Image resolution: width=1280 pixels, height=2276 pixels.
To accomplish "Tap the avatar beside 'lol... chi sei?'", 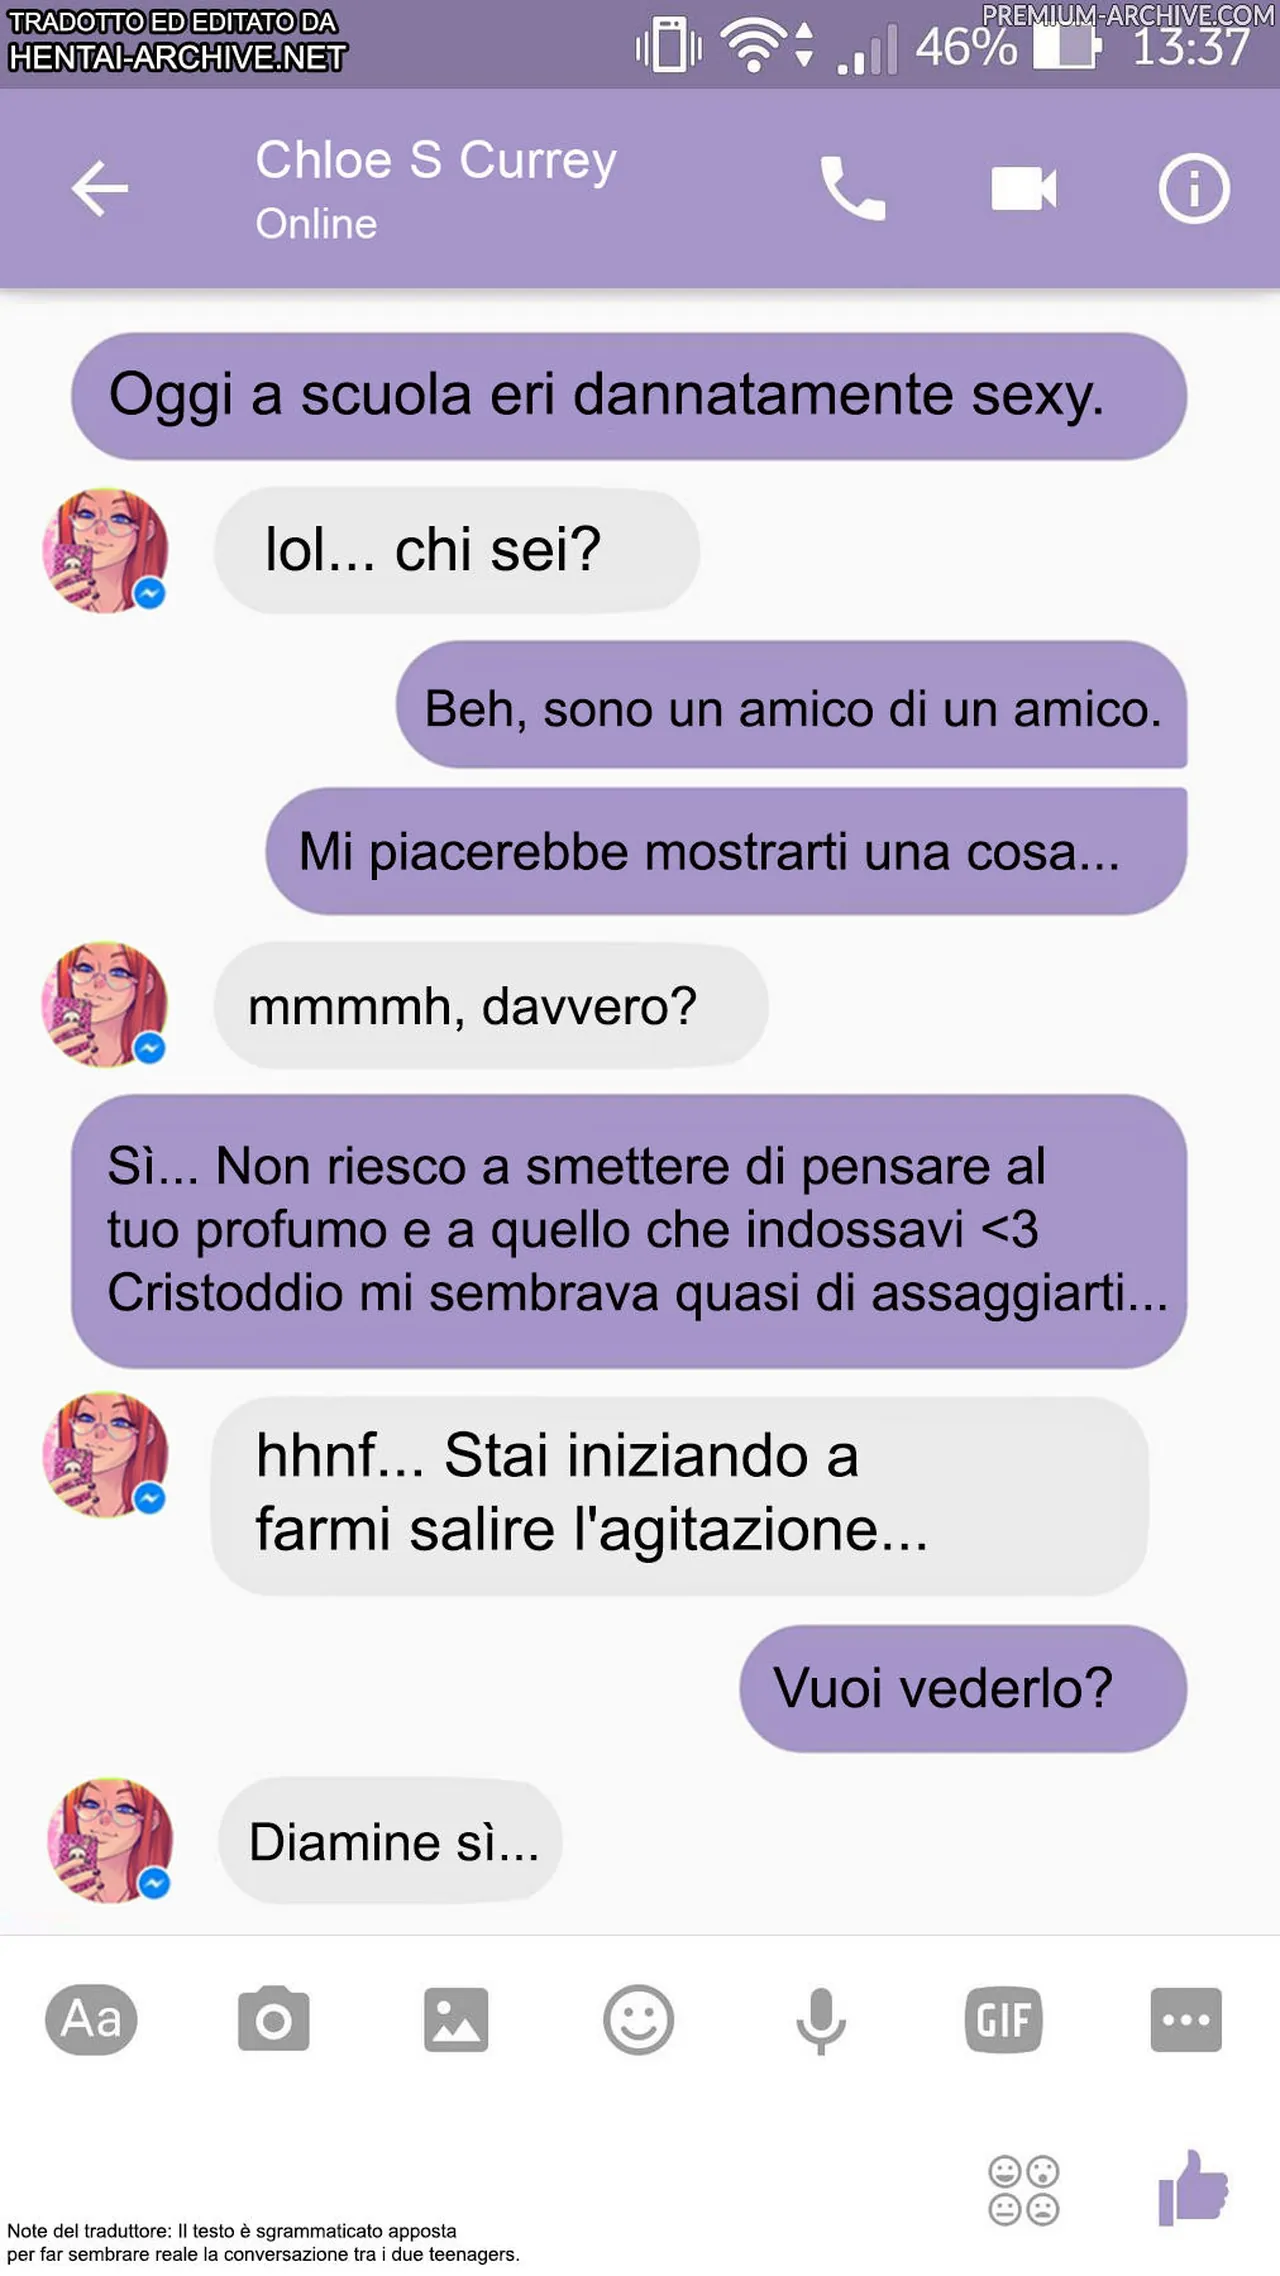I will [x=105, y=550].
